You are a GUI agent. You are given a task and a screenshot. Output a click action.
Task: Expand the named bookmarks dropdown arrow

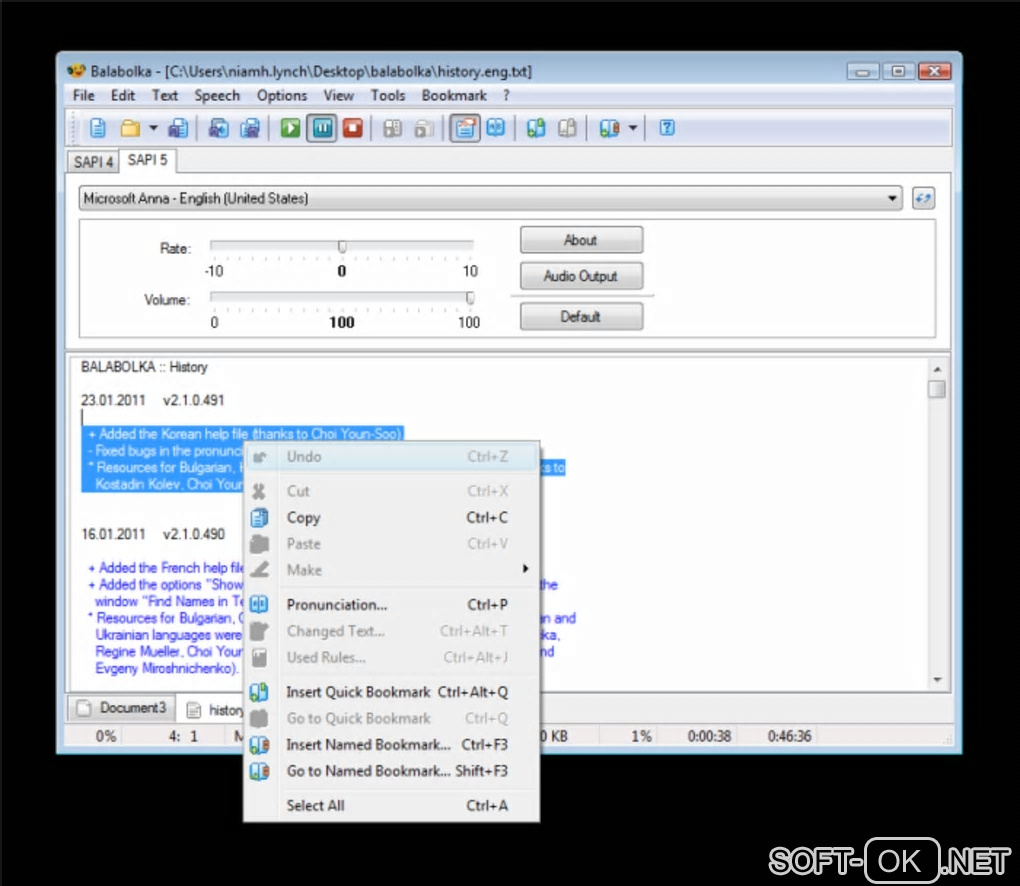pyautogui.click(x=633, y=128)
